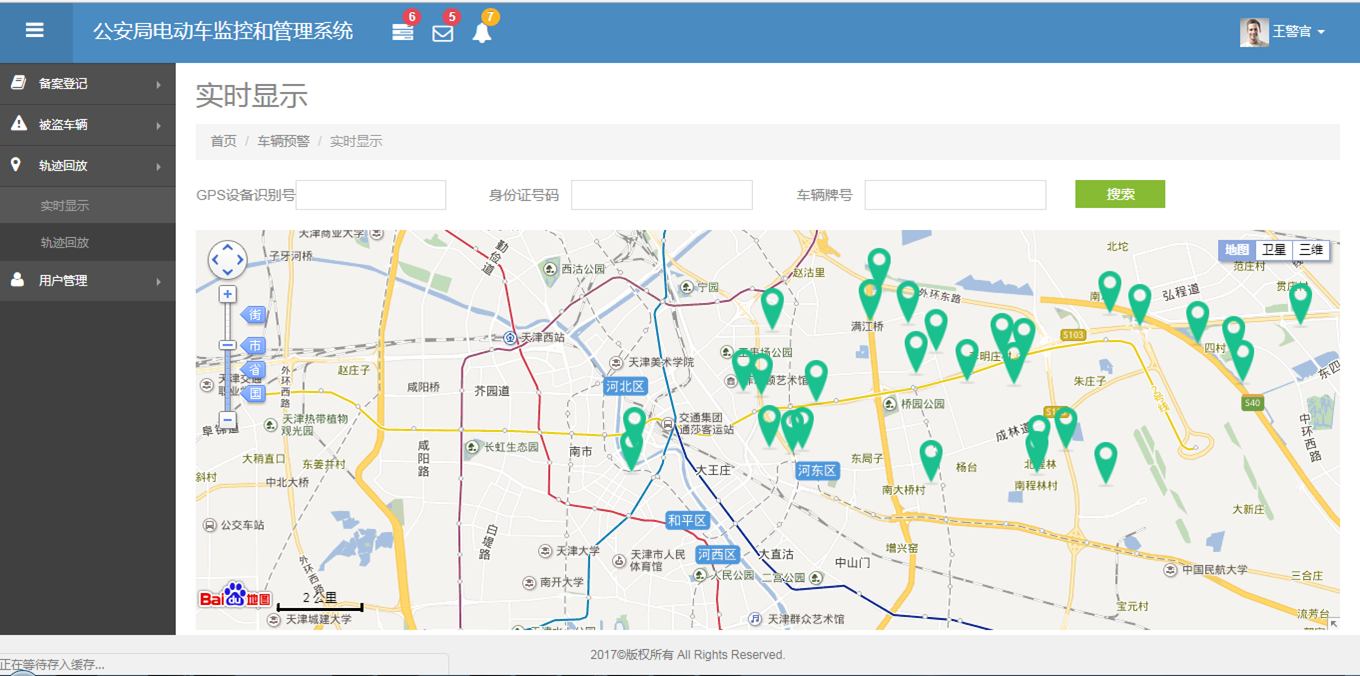Click the 国 country-level zoom marker
This screenshot has height=676, width=1360.
(x=255, y=394)
